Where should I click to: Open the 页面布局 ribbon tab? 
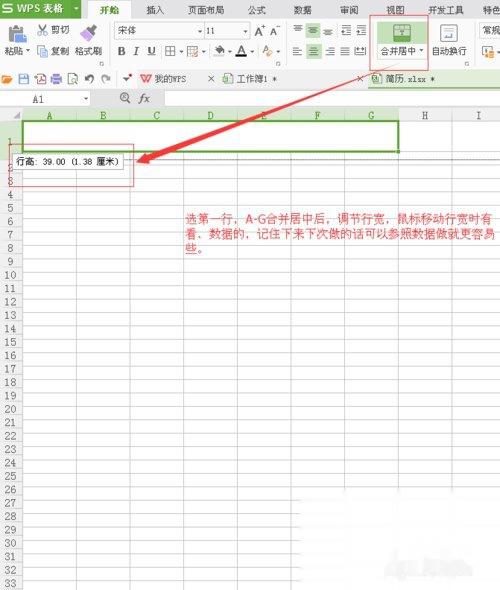[206, 10]
